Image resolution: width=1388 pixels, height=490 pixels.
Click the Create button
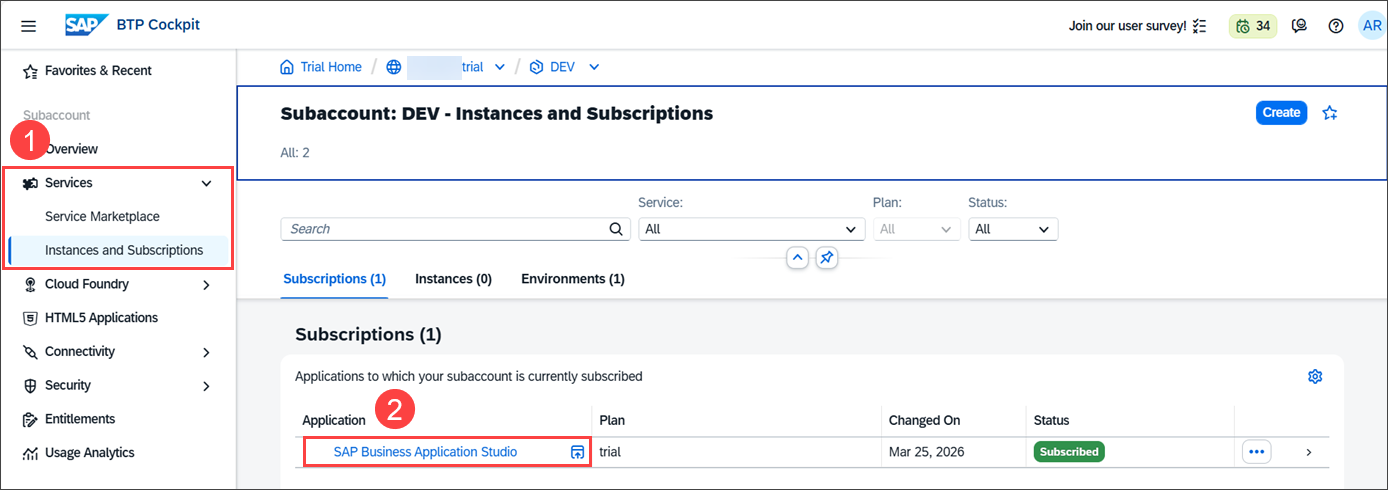coord(1281,113)
